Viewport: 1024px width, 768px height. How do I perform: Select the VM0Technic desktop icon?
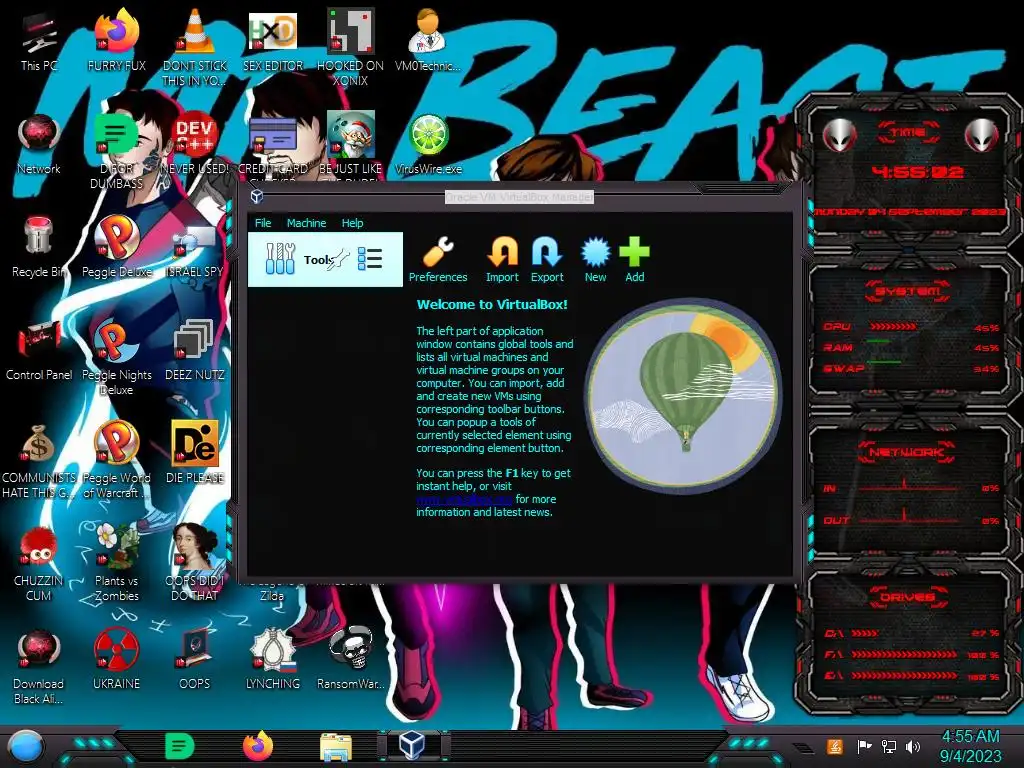click(x=428, y=41)
